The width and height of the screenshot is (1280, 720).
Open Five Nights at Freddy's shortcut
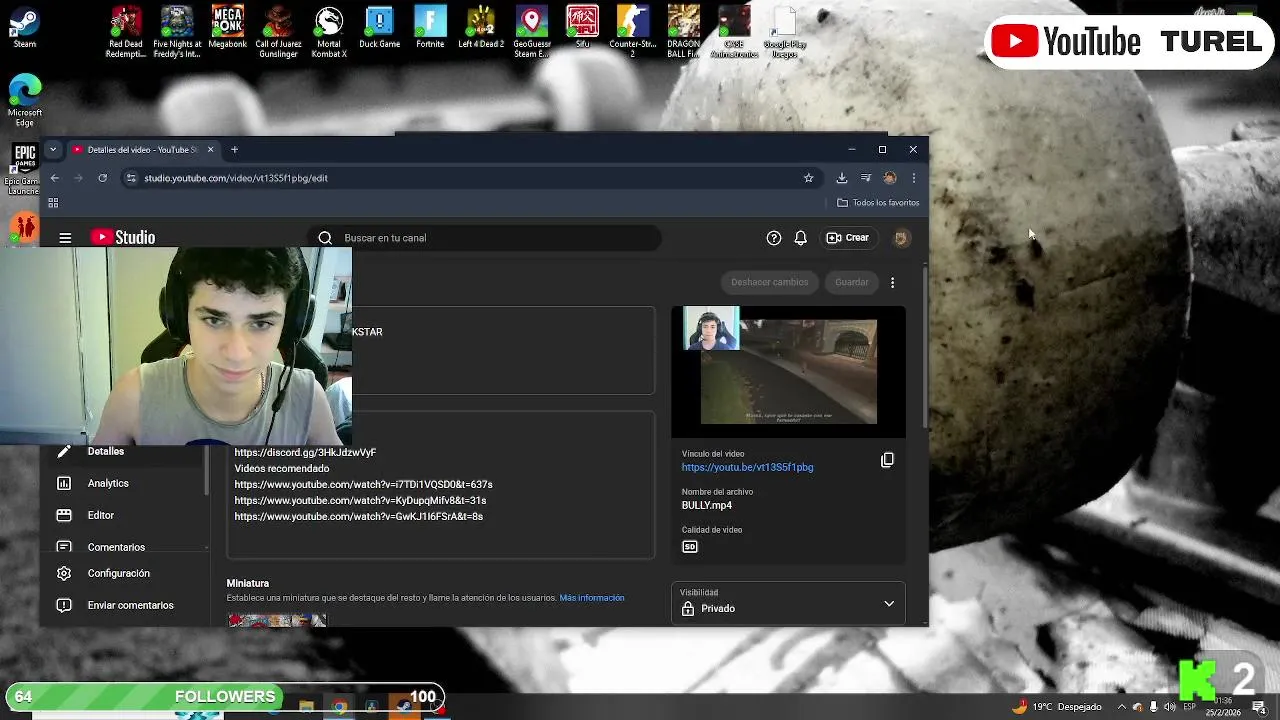177,32
